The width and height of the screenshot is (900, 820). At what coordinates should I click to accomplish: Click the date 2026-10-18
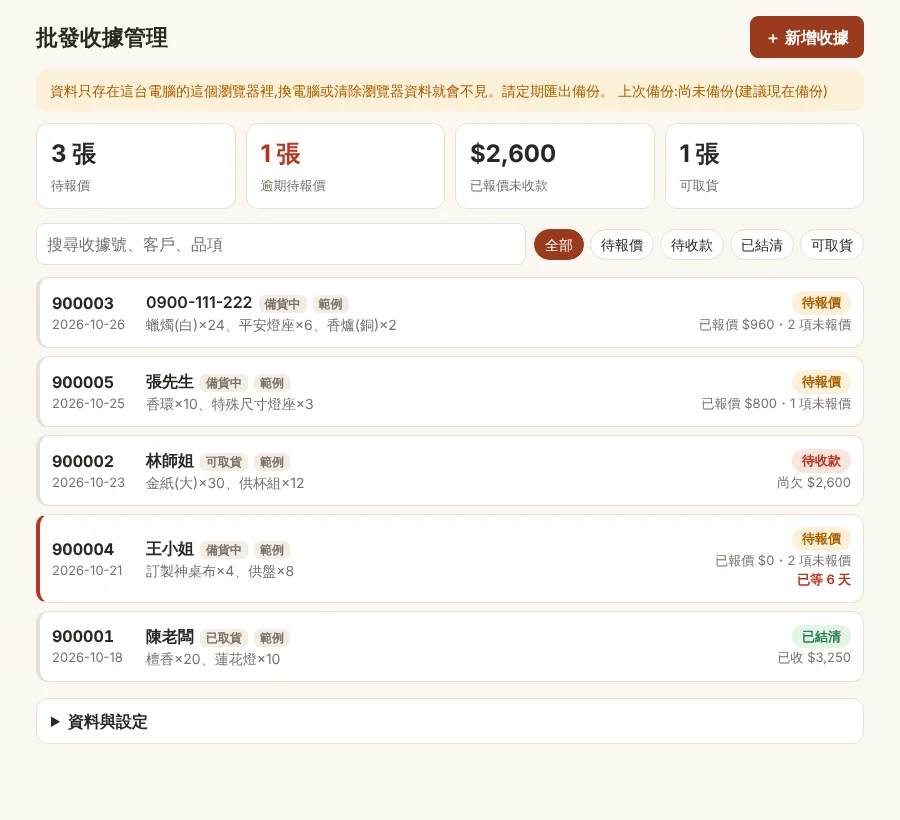point(87,658)
